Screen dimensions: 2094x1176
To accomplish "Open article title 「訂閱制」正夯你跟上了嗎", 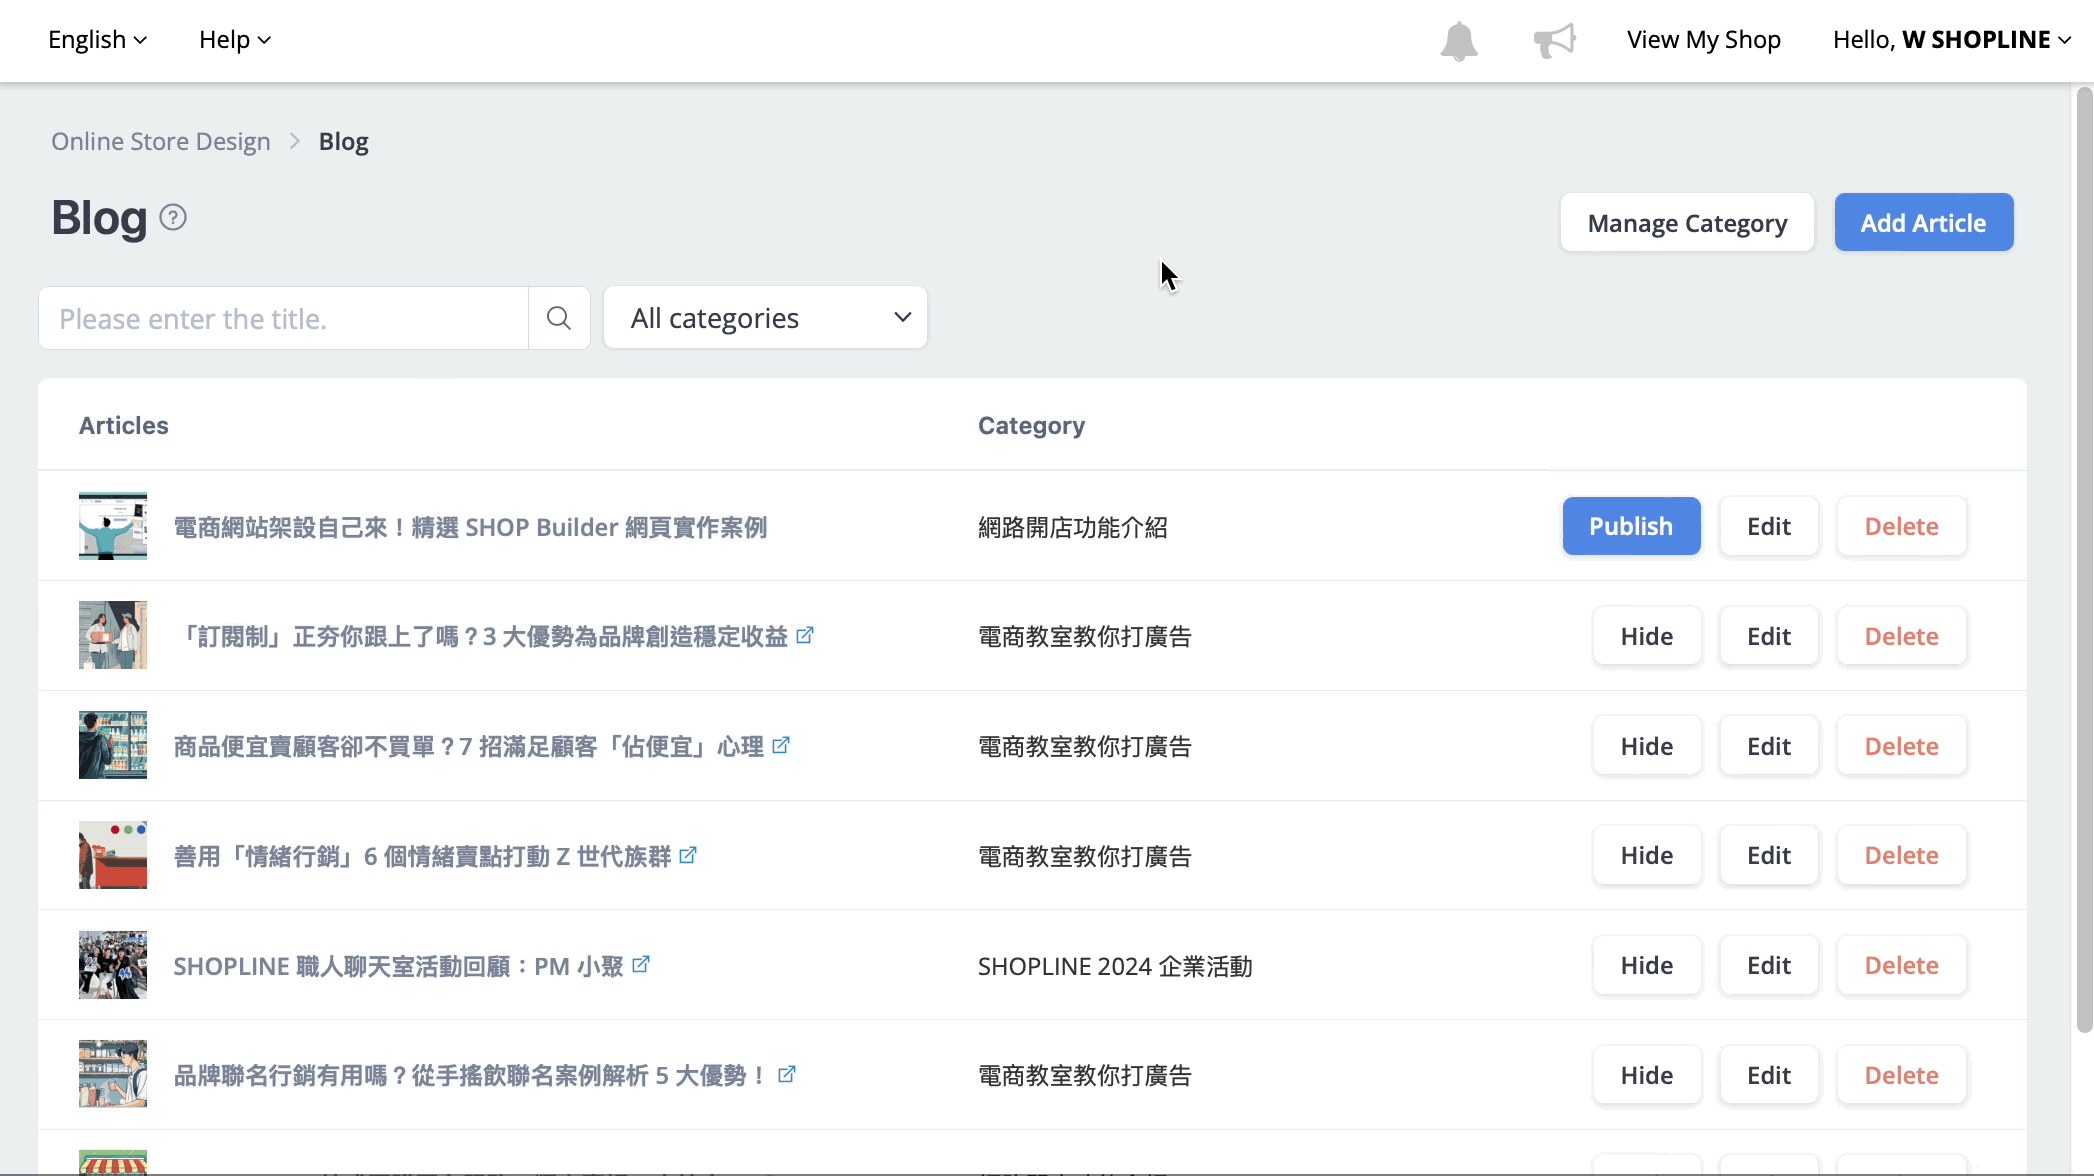I will 482,637.
